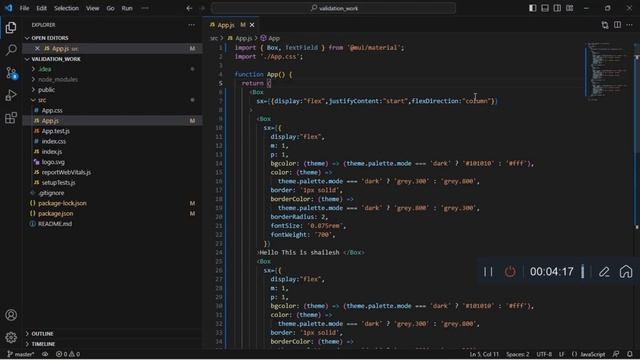Collapse the src folder
Image resolution: width=640 pixels, height=360 pixels.
click(x=42, y=100)
